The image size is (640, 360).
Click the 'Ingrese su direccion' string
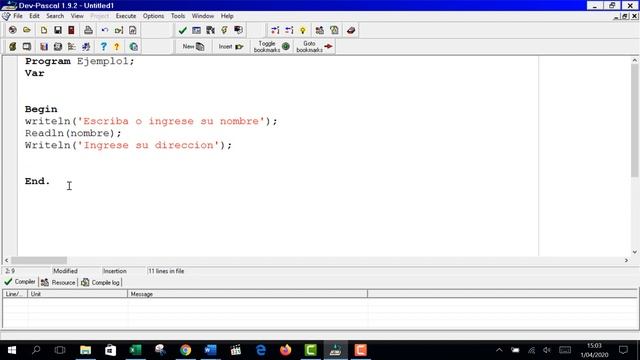pos(149,145)
